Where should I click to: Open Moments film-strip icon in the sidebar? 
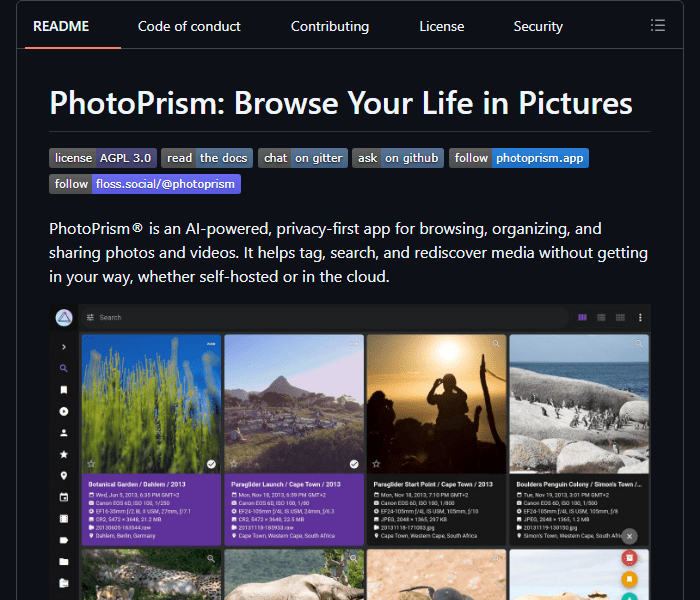(x=64, y=518)
